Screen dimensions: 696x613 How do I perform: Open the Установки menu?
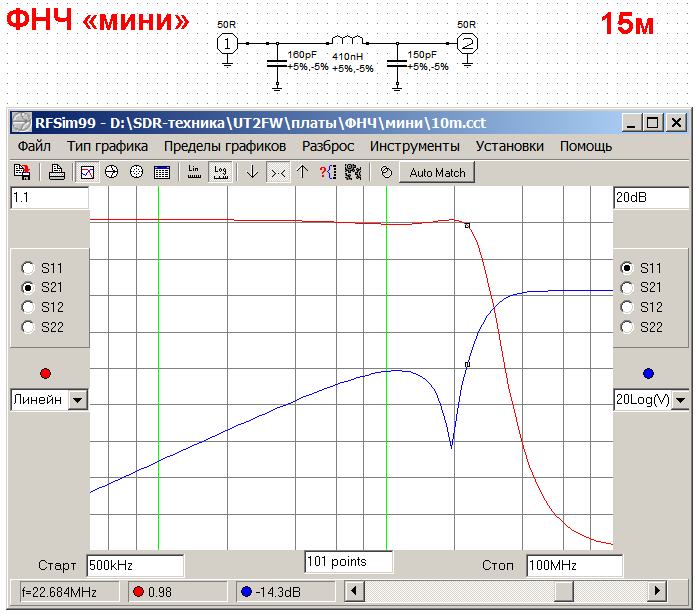(510, 146)
